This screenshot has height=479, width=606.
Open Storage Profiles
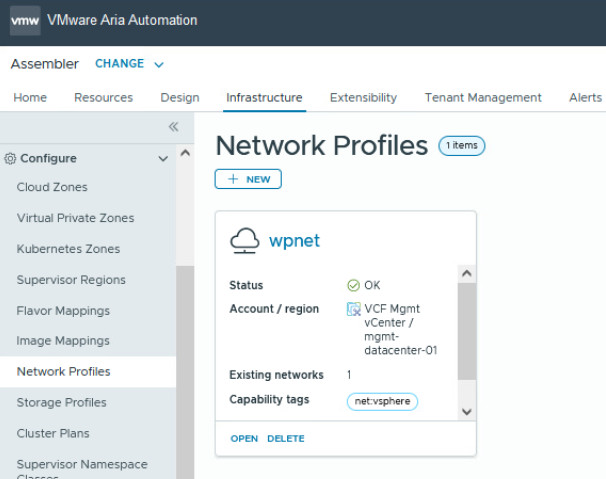coord(61,402)
